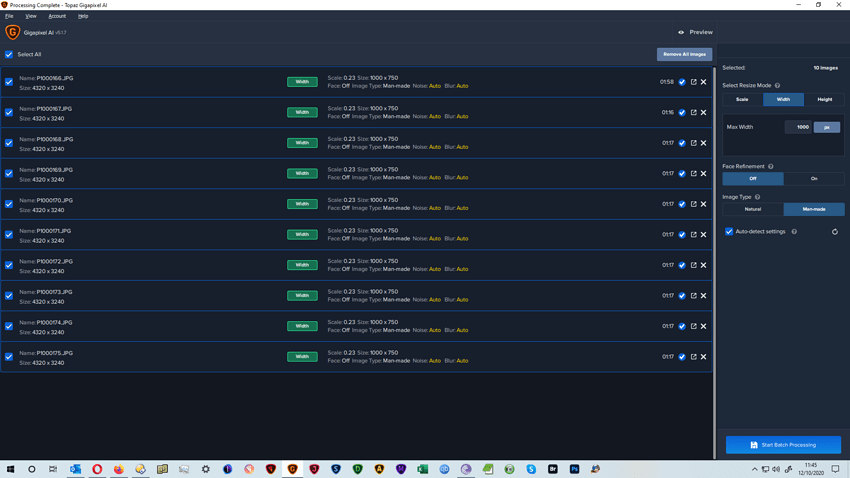The image size is (850, 478).
Task: Click the Max Width input field
Action: point(798,127)
